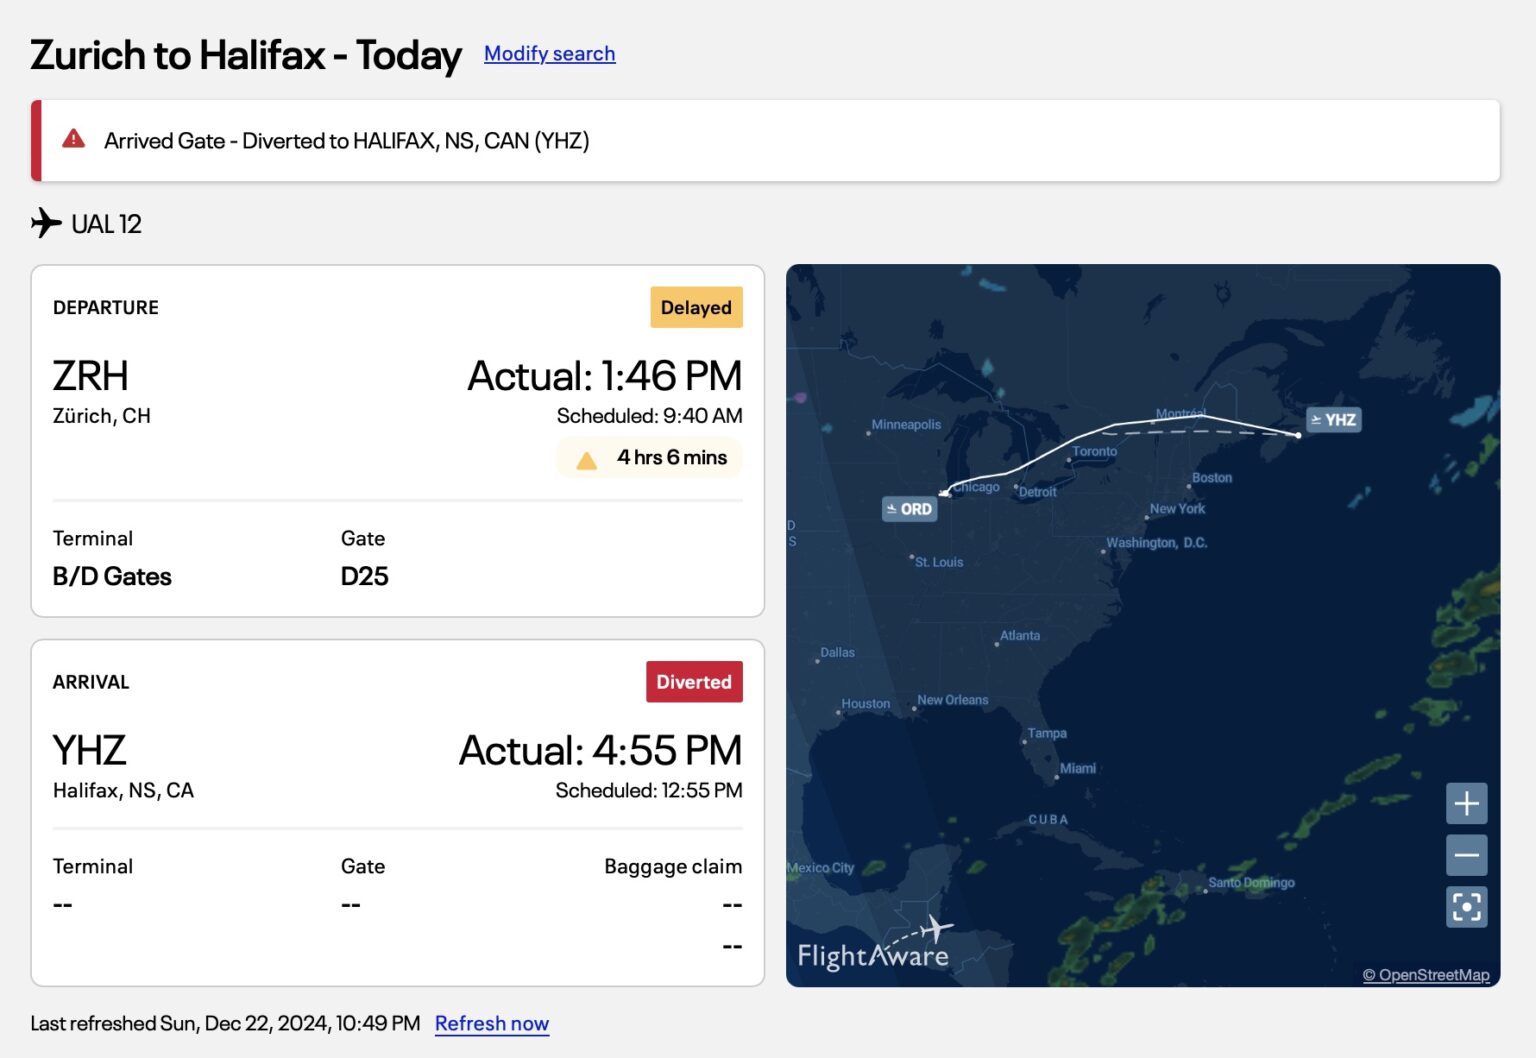This screenshot has height=1058, width=1536.
Task: Click the Delayed status badge
Action: 696,307
